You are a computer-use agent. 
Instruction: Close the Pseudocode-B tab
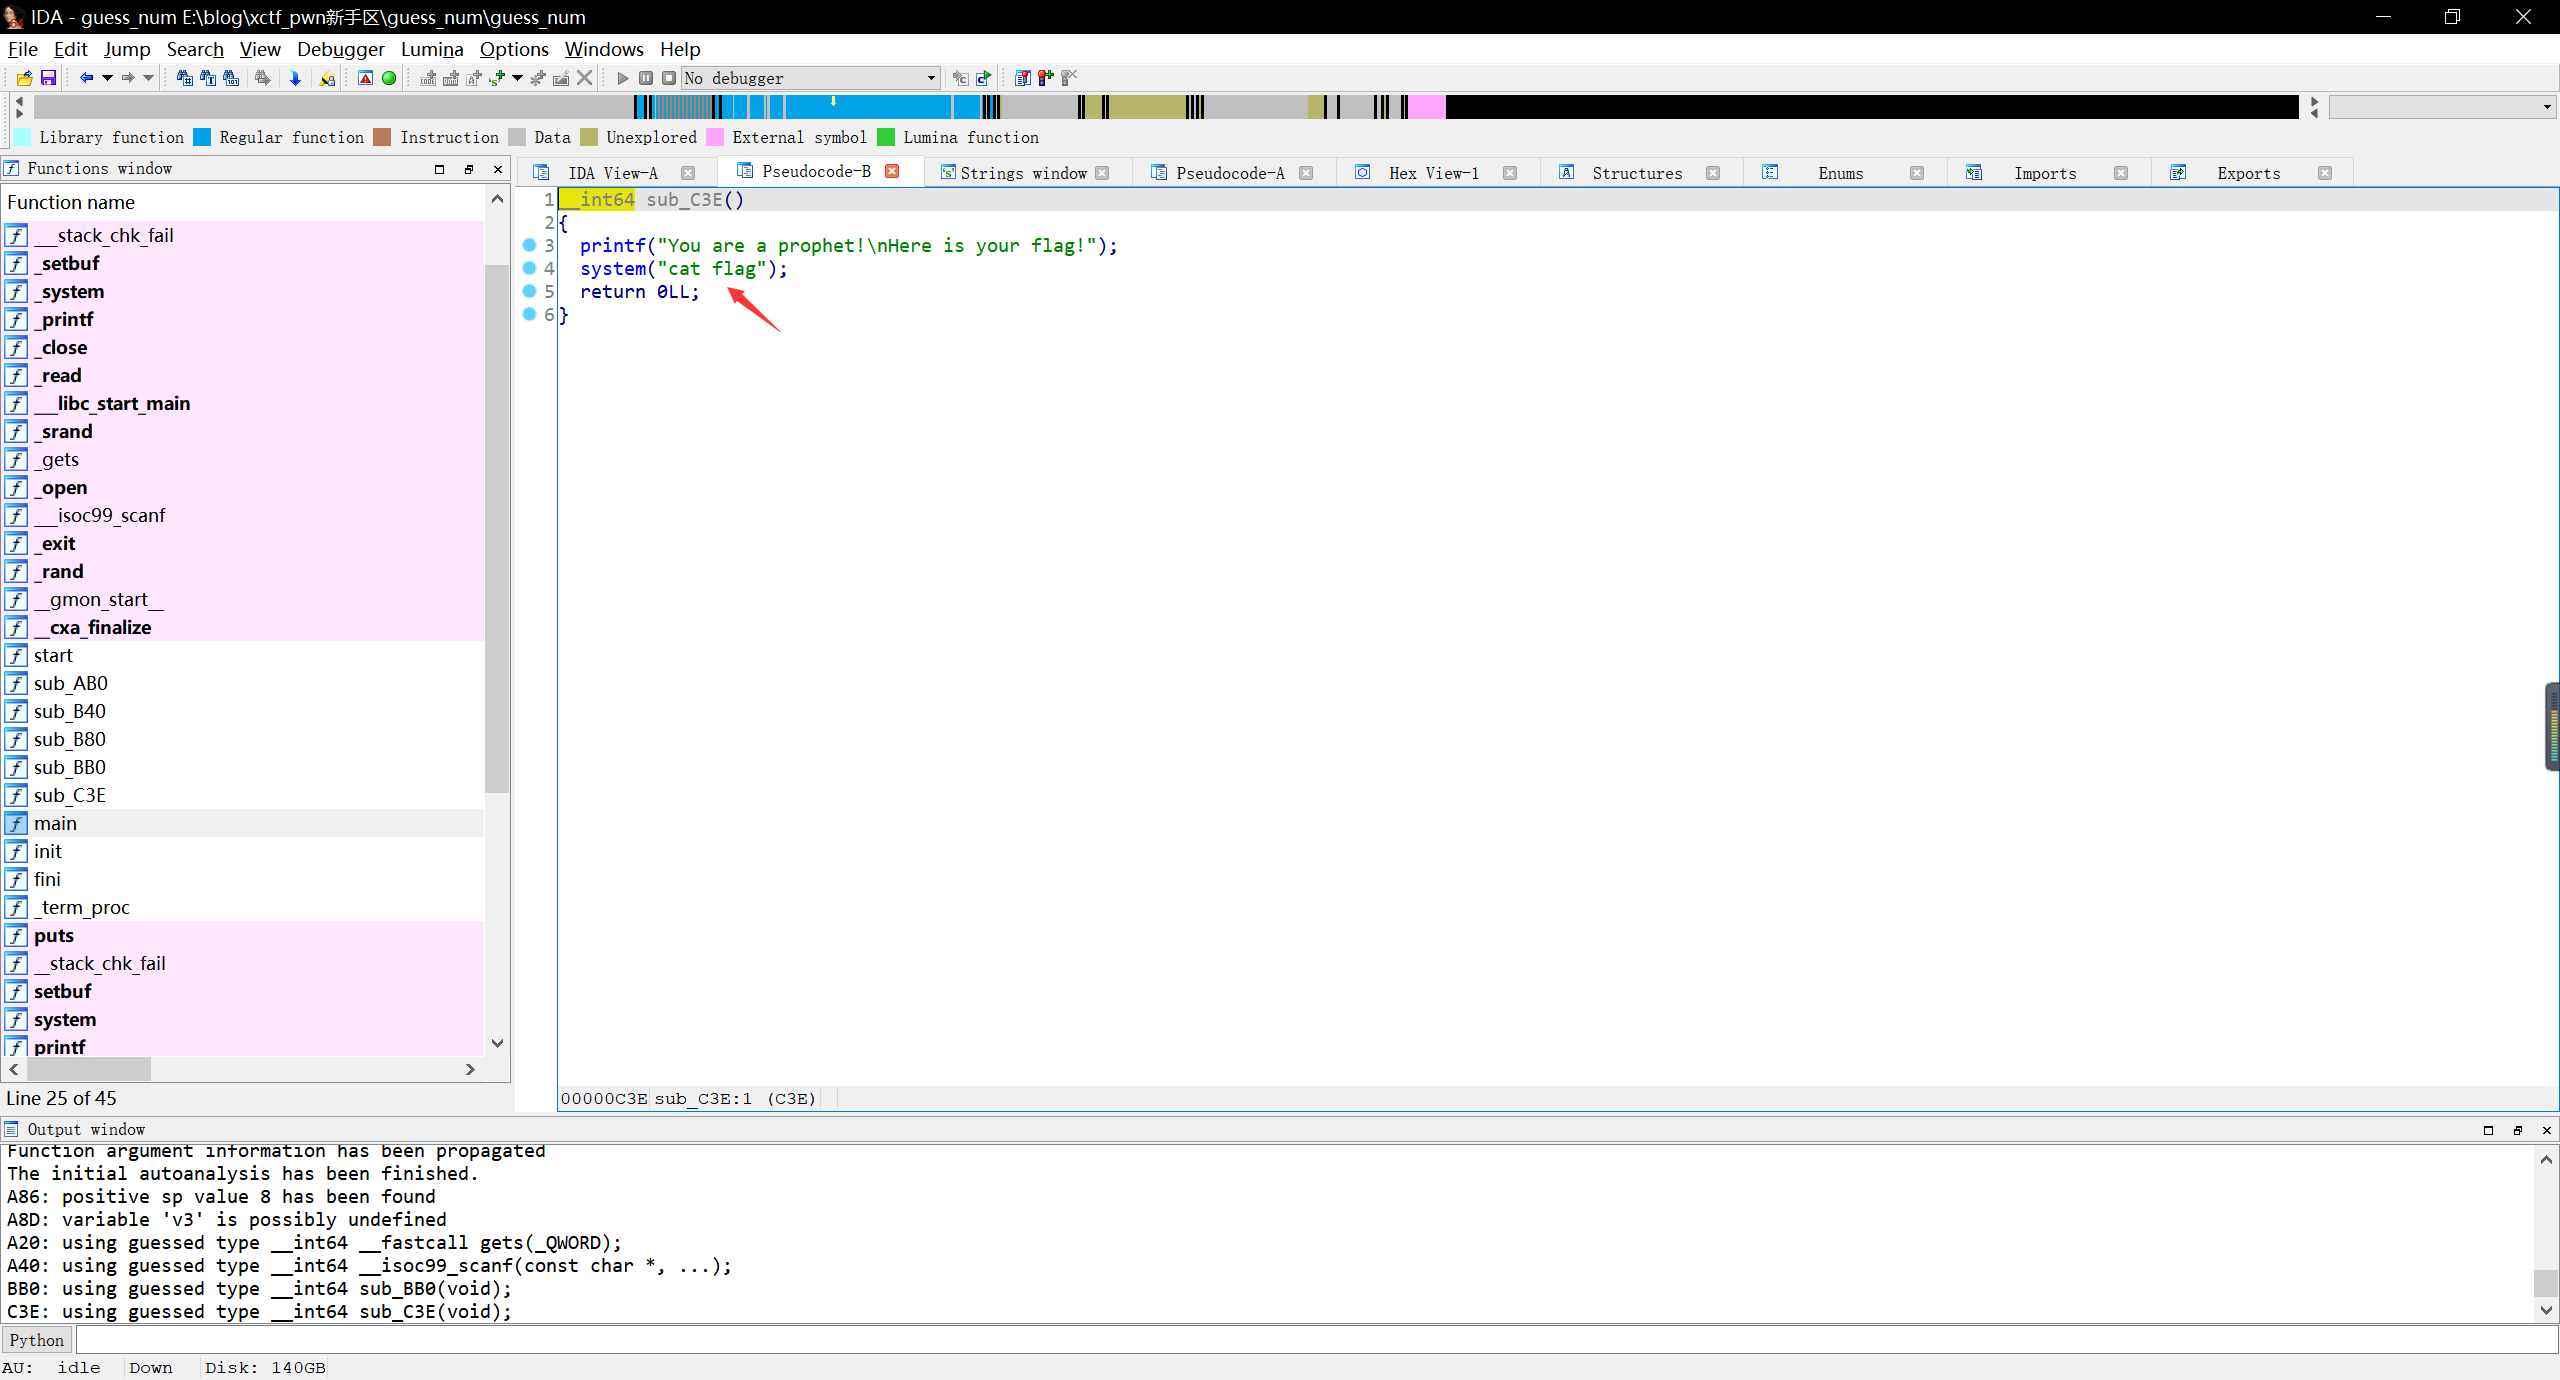892,171
